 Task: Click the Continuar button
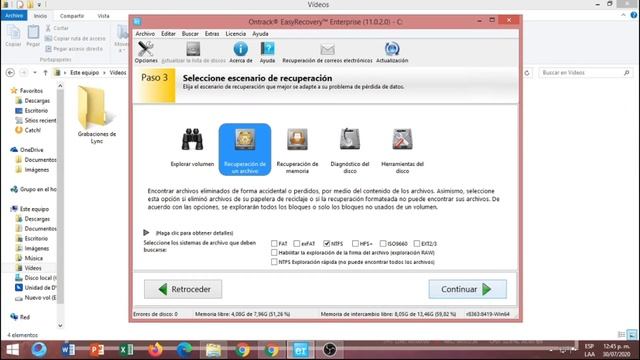467,289
